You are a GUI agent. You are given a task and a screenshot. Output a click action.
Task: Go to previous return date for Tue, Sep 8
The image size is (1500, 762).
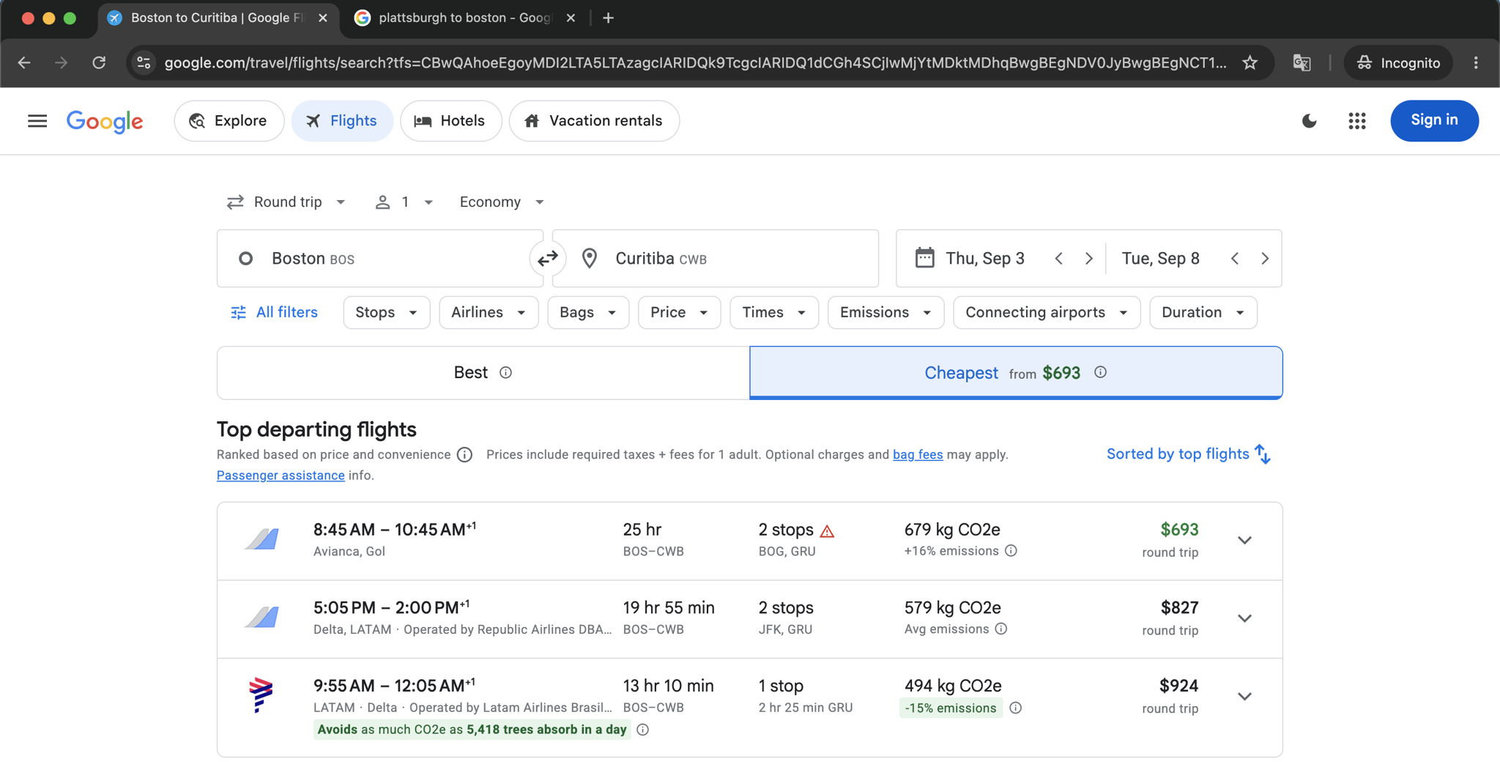[1235, 259]
